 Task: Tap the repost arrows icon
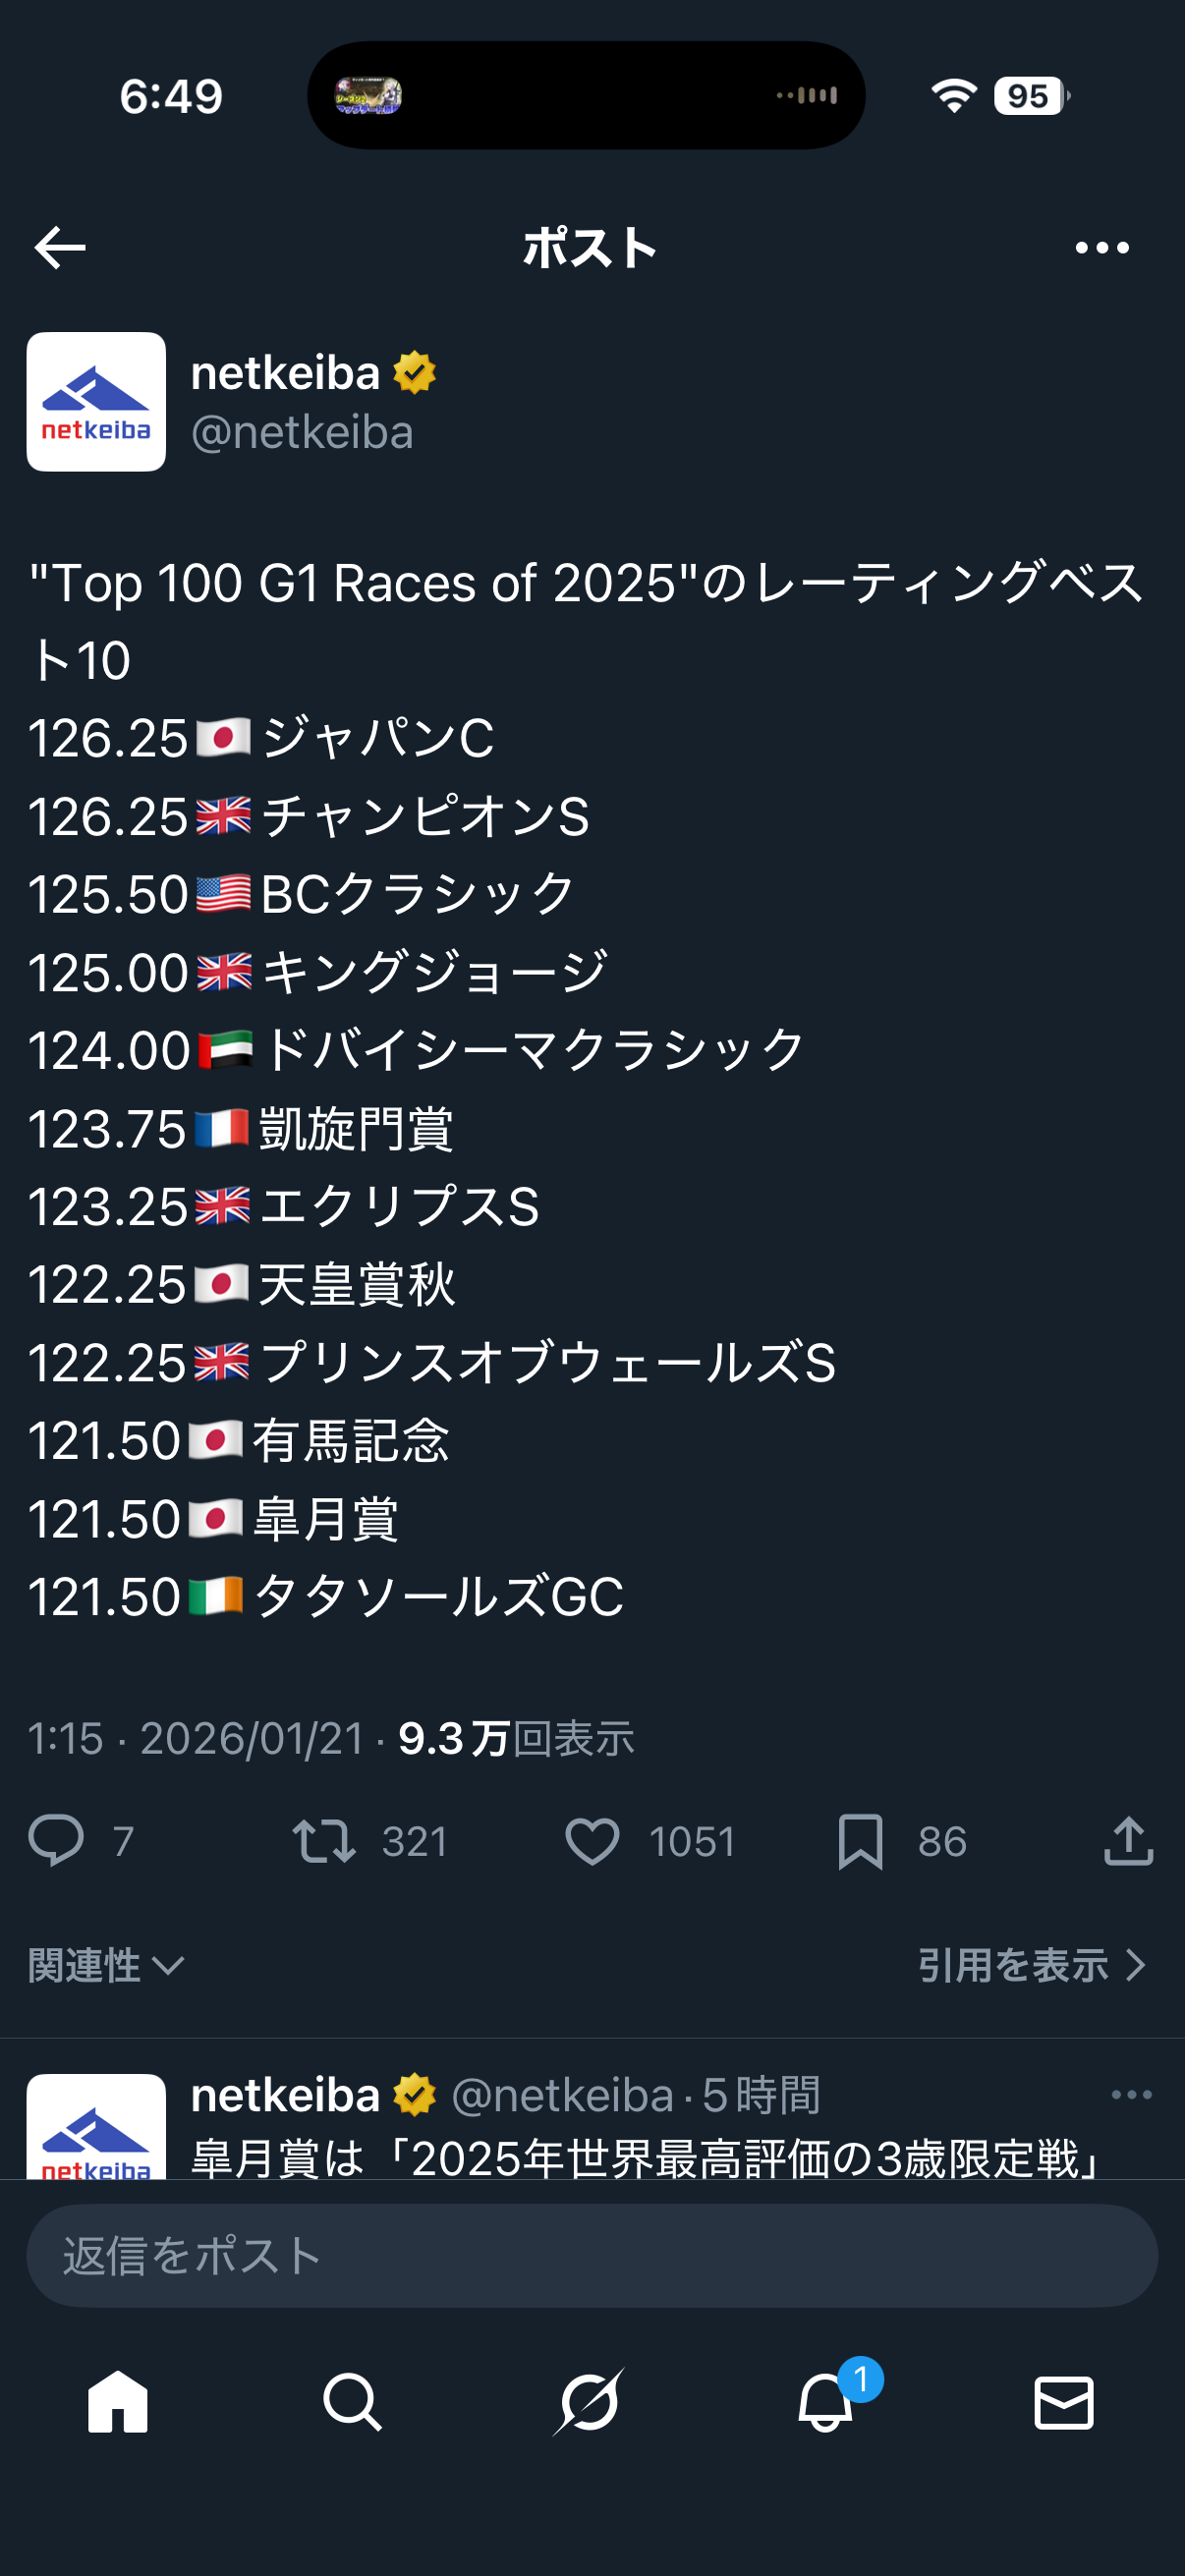324,1841
